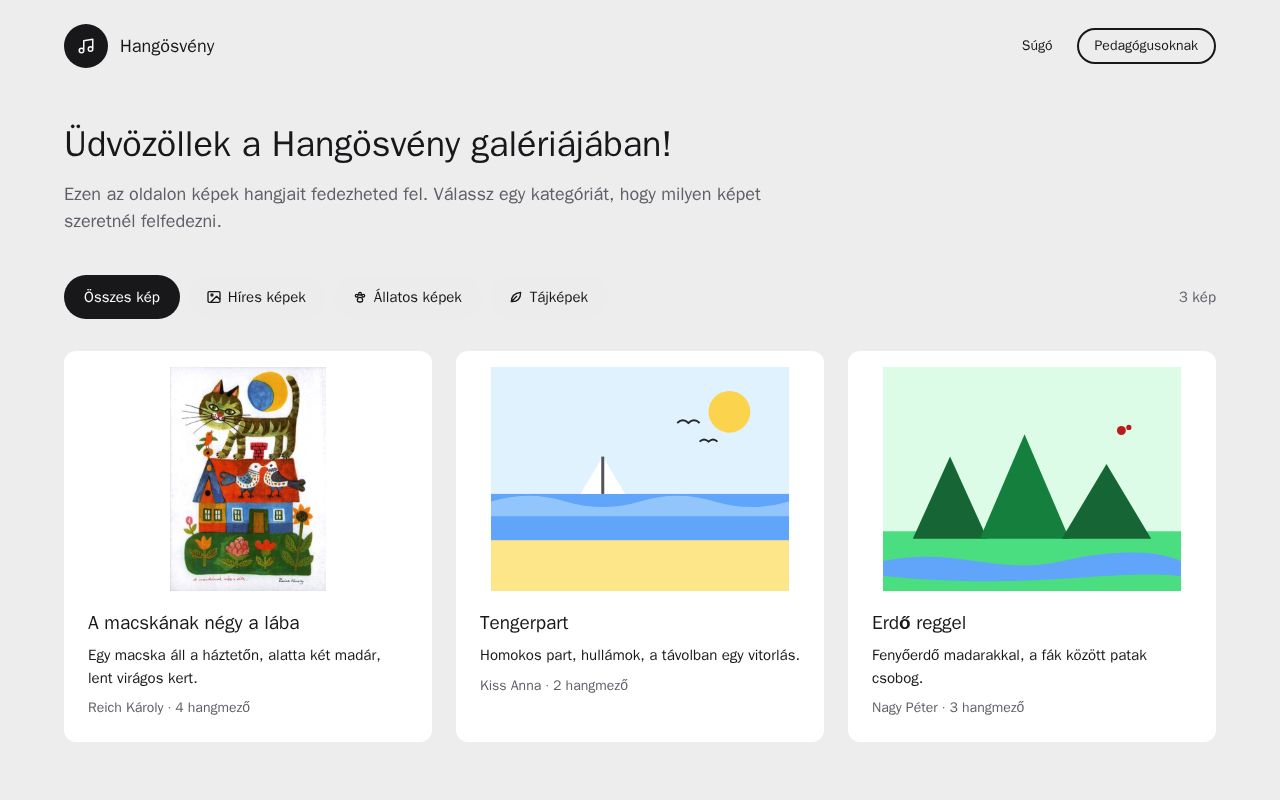Image resolution: width=1280 pixels, height=800 pixels.
Task: Click the description starting Egy macska áll
Action: (x=235, y=667)
